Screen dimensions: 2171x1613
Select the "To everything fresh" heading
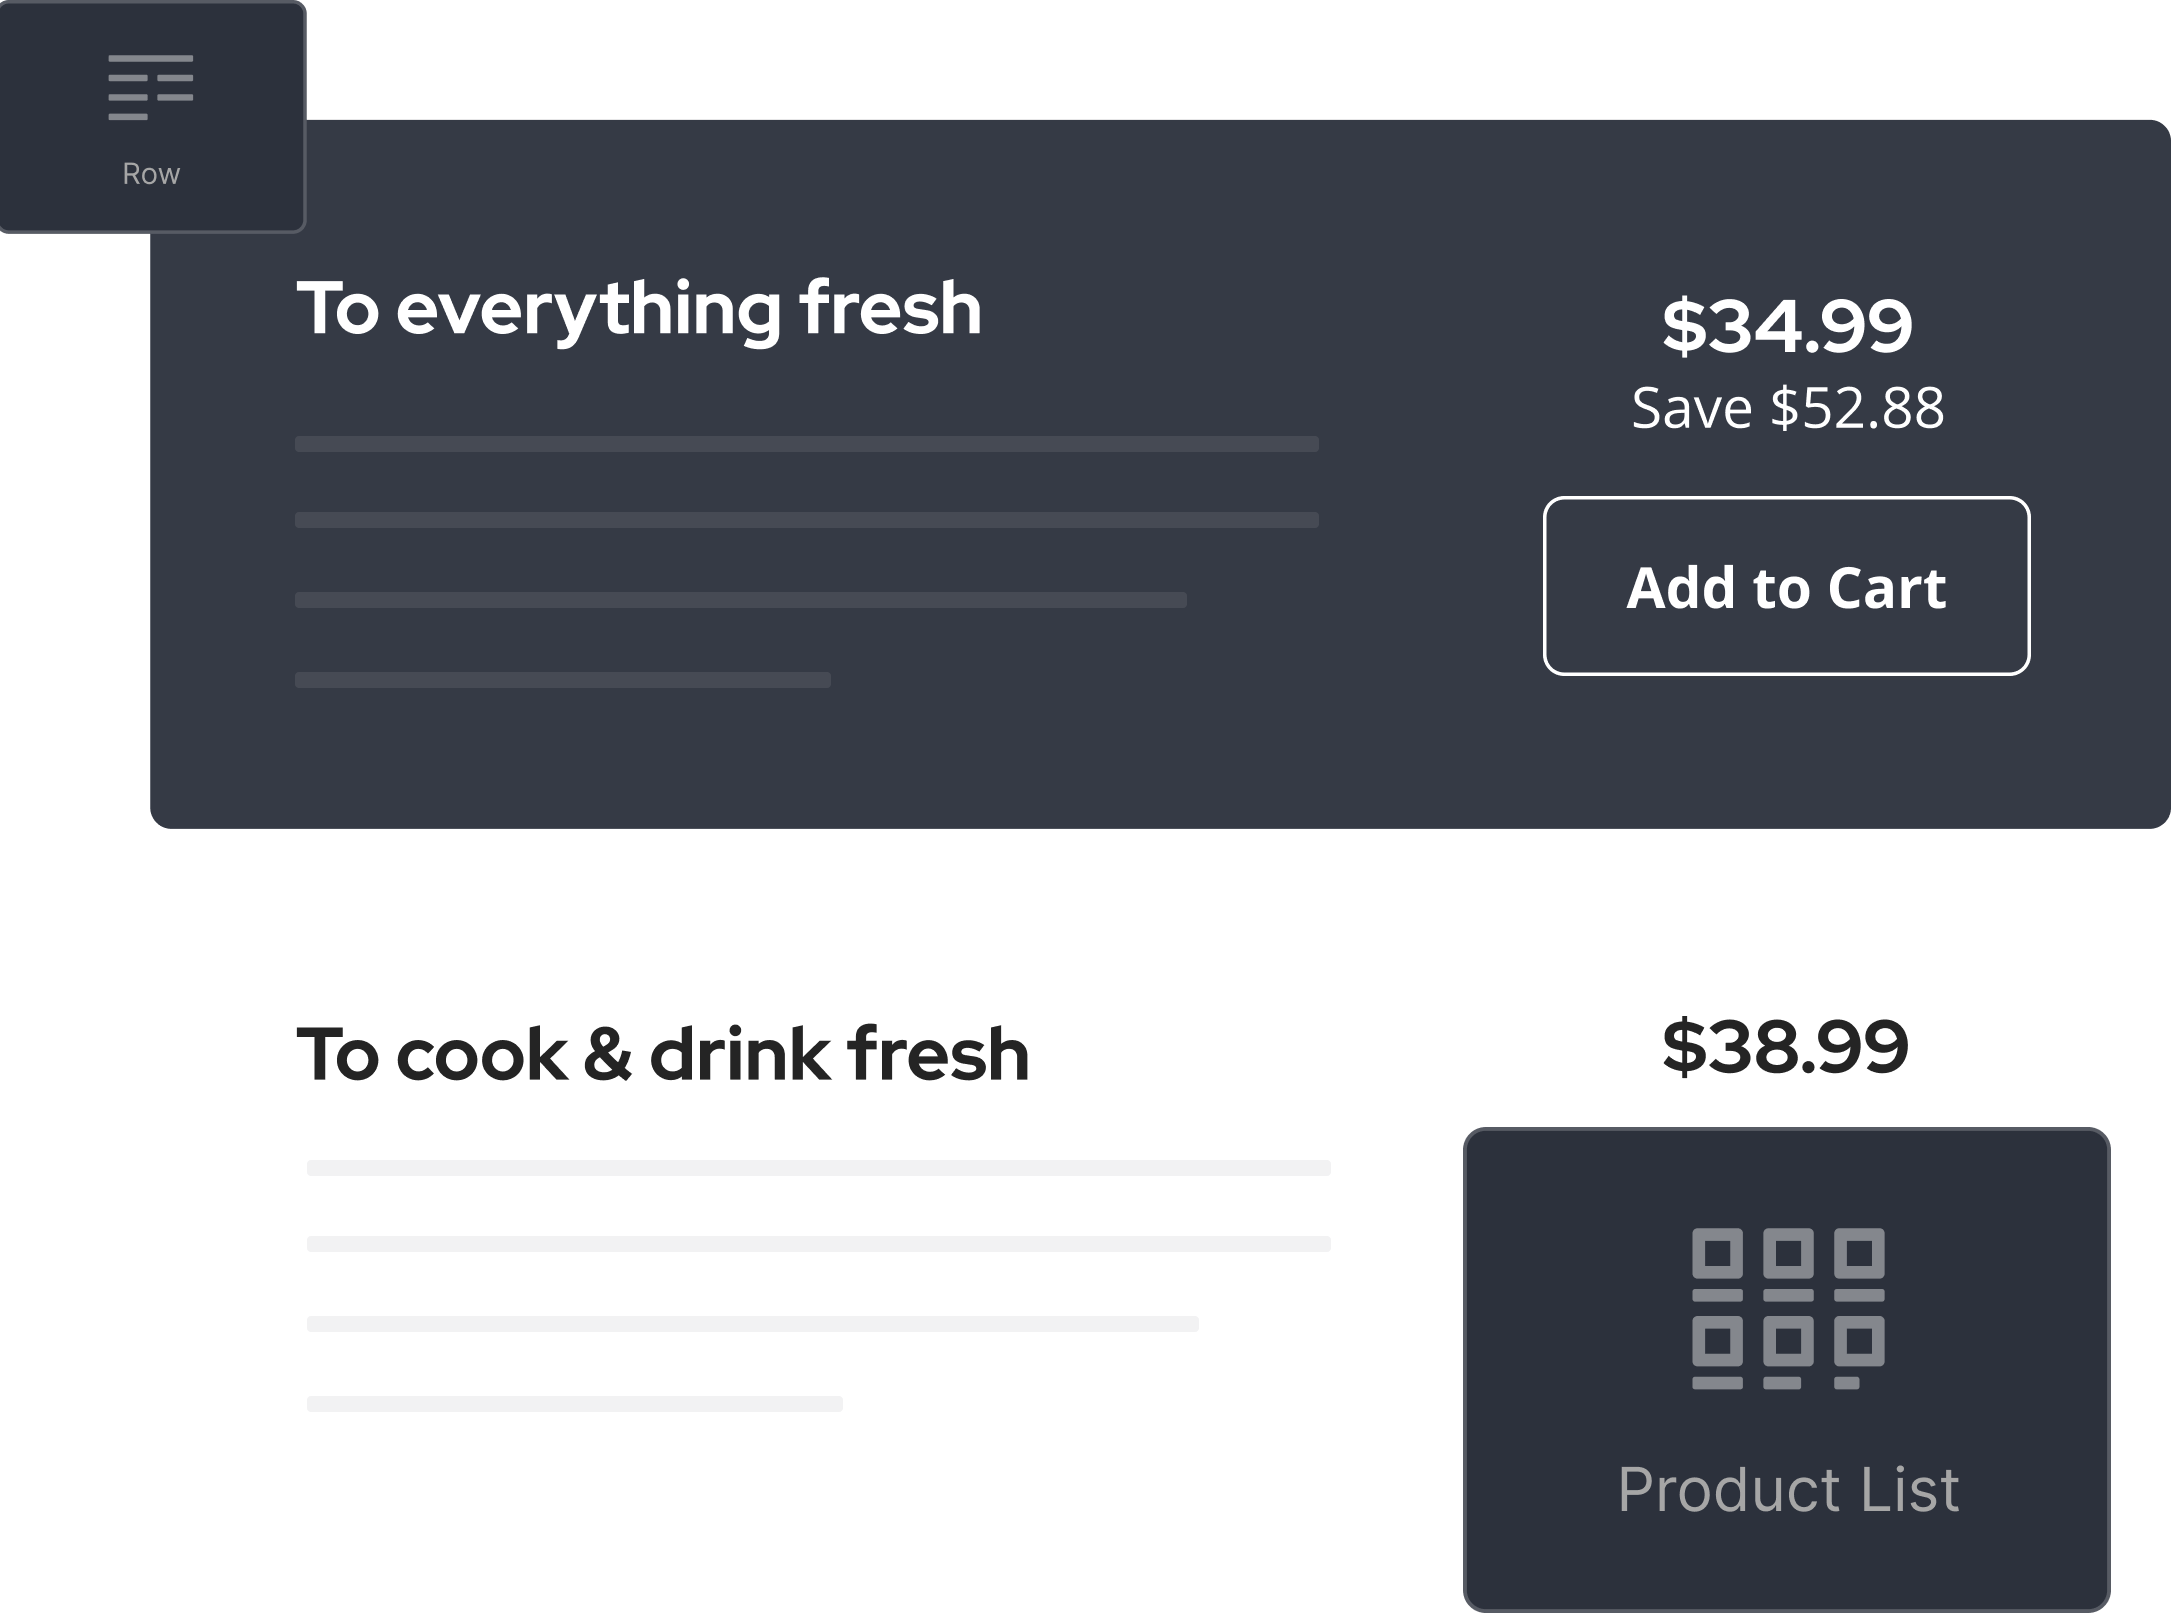click(x=639, y=309)
